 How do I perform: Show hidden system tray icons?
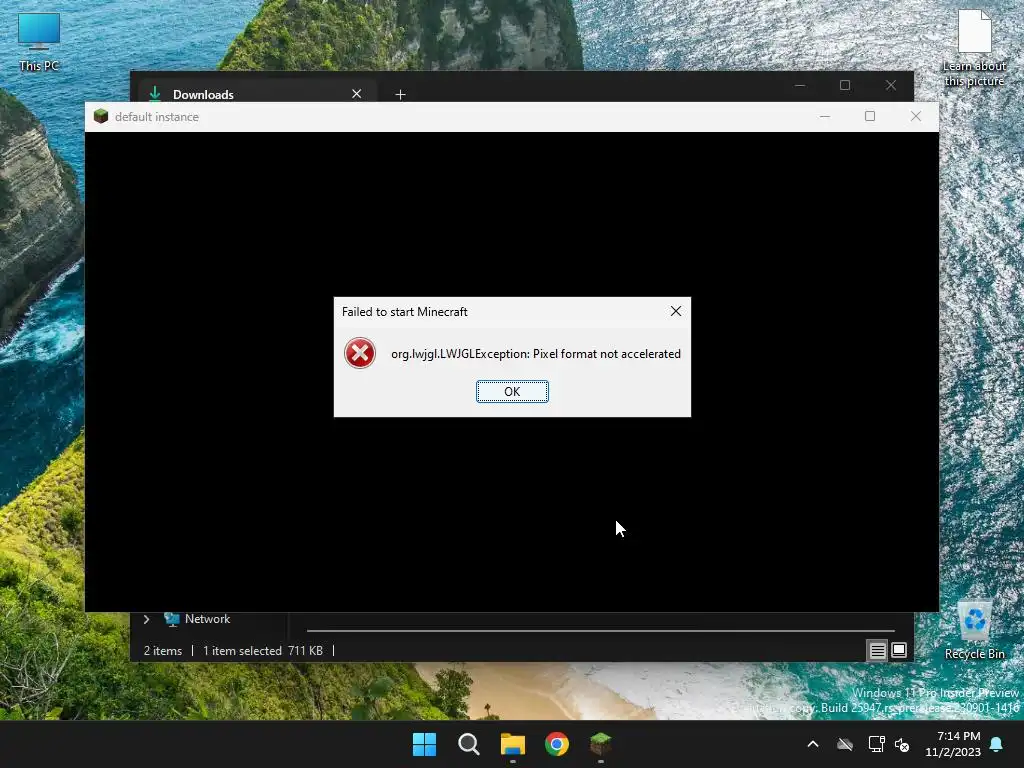tap(813, 744)
